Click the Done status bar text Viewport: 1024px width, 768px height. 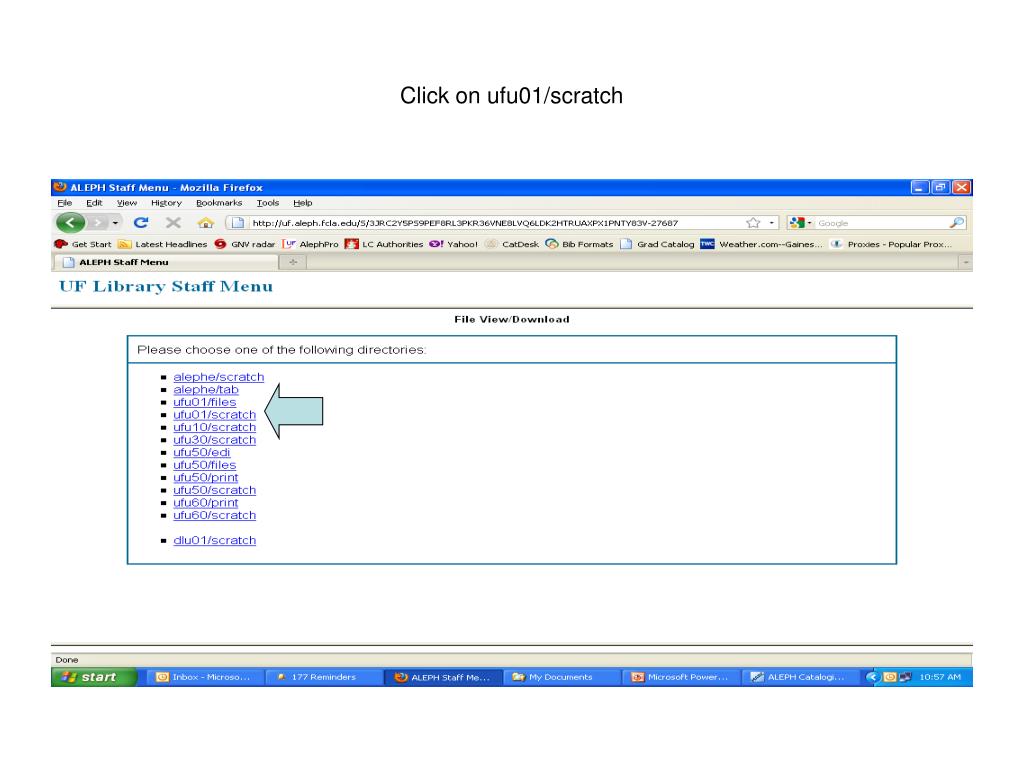coord(67,660)
